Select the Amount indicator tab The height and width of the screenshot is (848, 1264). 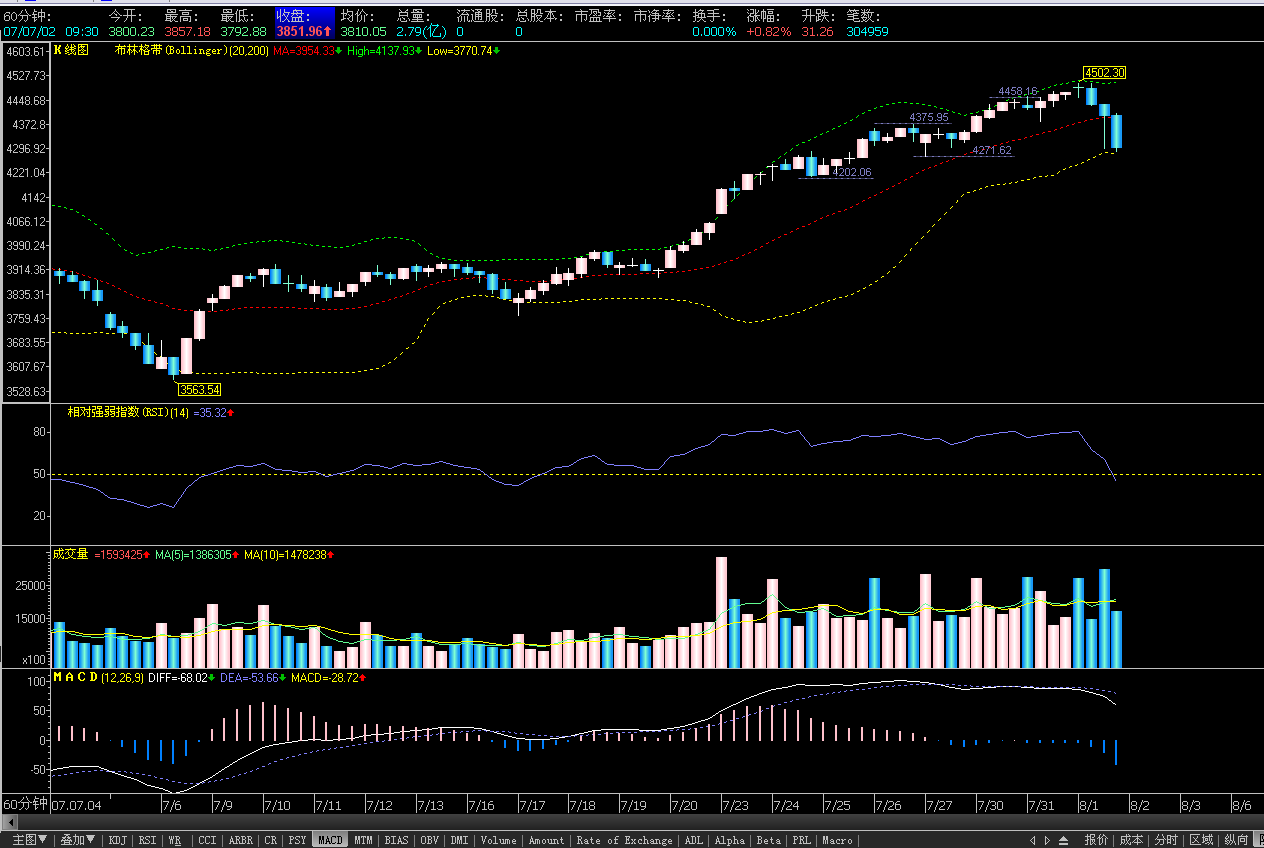546,841
